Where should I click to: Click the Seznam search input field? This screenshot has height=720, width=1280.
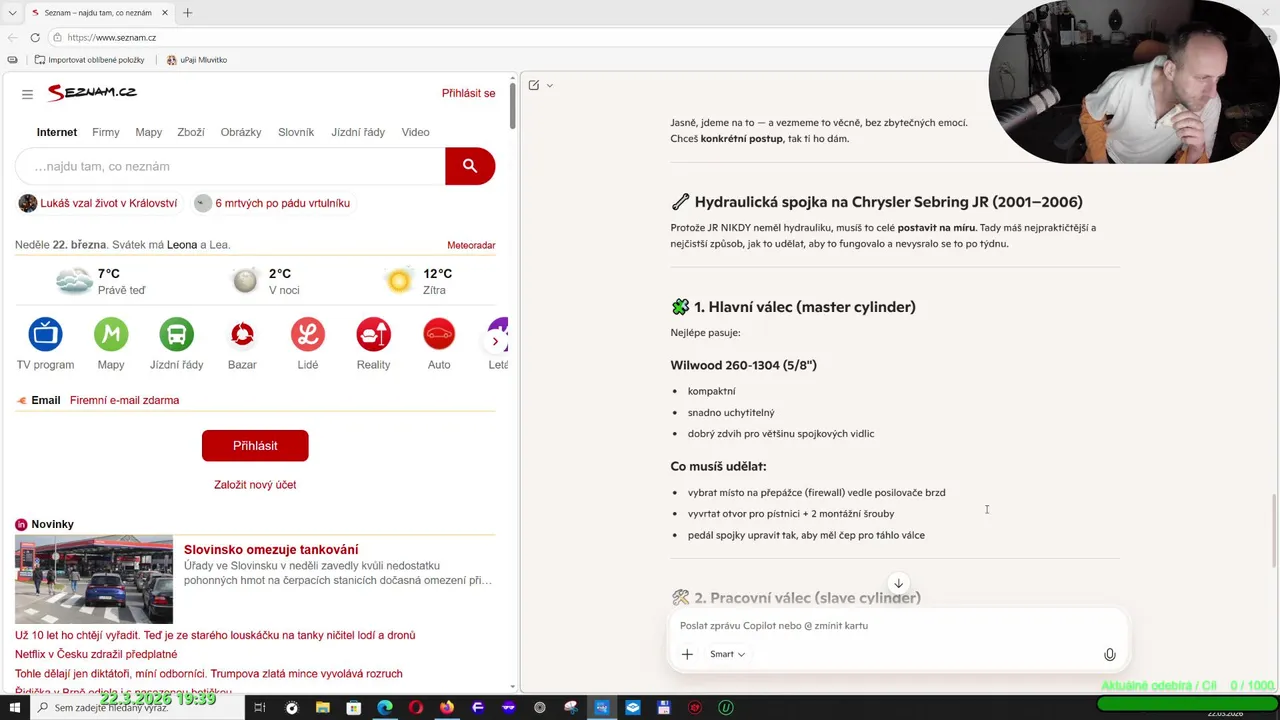coord(230,166)
